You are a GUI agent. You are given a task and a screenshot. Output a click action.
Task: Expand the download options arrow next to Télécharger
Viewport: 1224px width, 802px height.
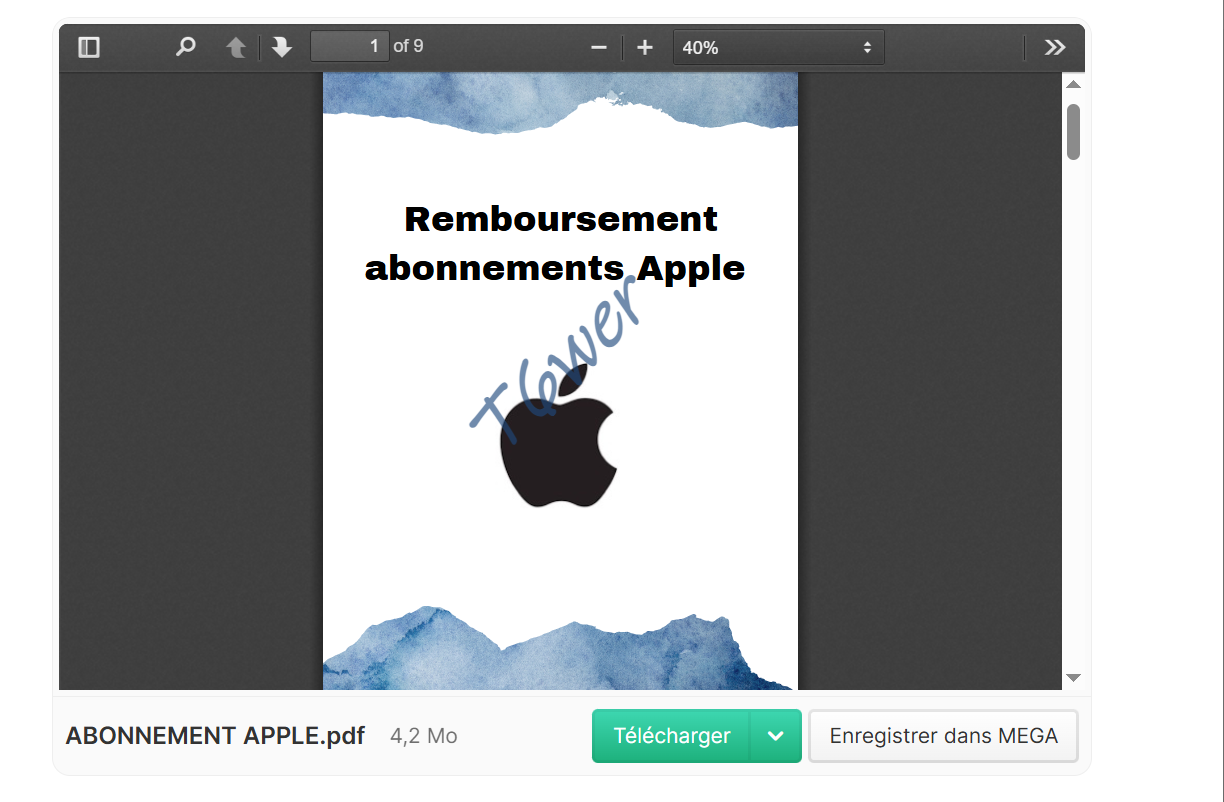pos(776,736)
